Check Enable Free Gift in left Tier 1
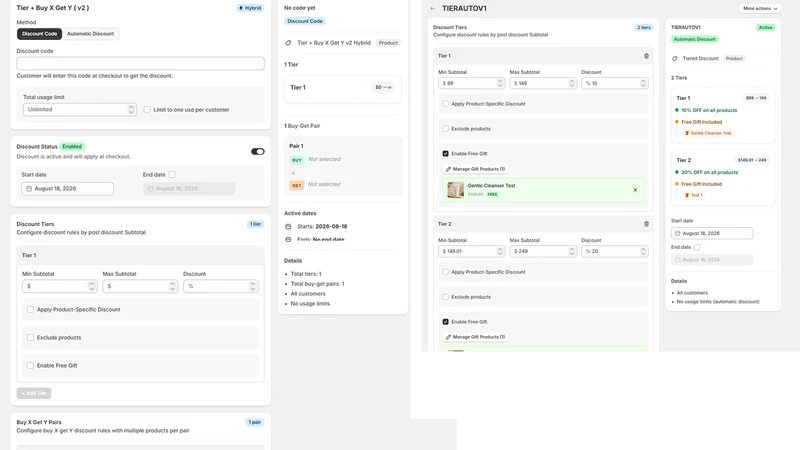The width and height of the screenshot is (800, 450). (31, 366)
